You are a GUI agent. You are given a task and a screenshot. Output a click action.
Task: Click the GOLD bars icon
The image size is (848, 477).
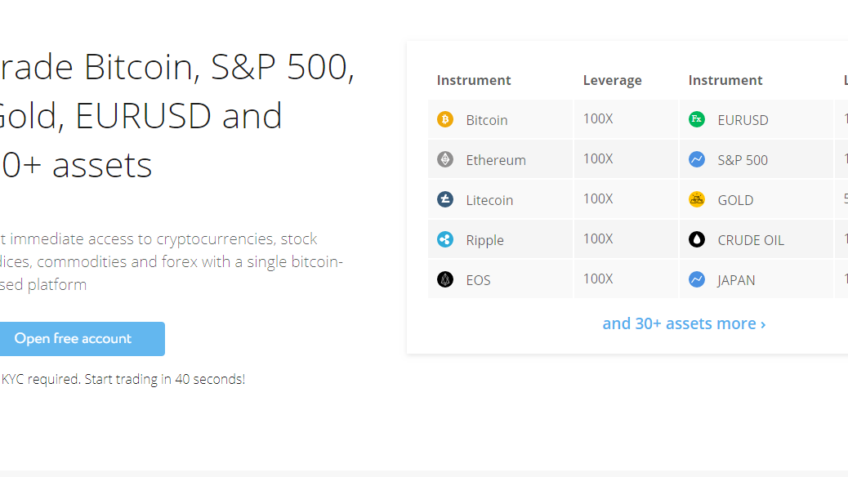click(697, 200)
